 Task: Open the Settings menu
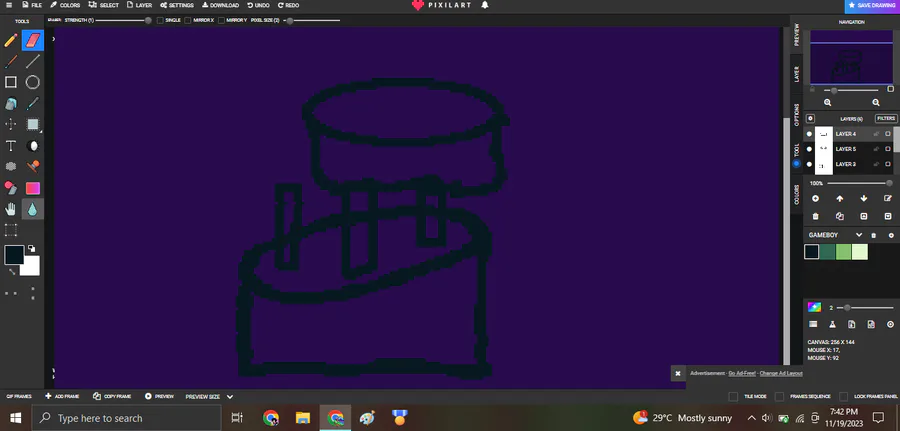coord(177,5)
